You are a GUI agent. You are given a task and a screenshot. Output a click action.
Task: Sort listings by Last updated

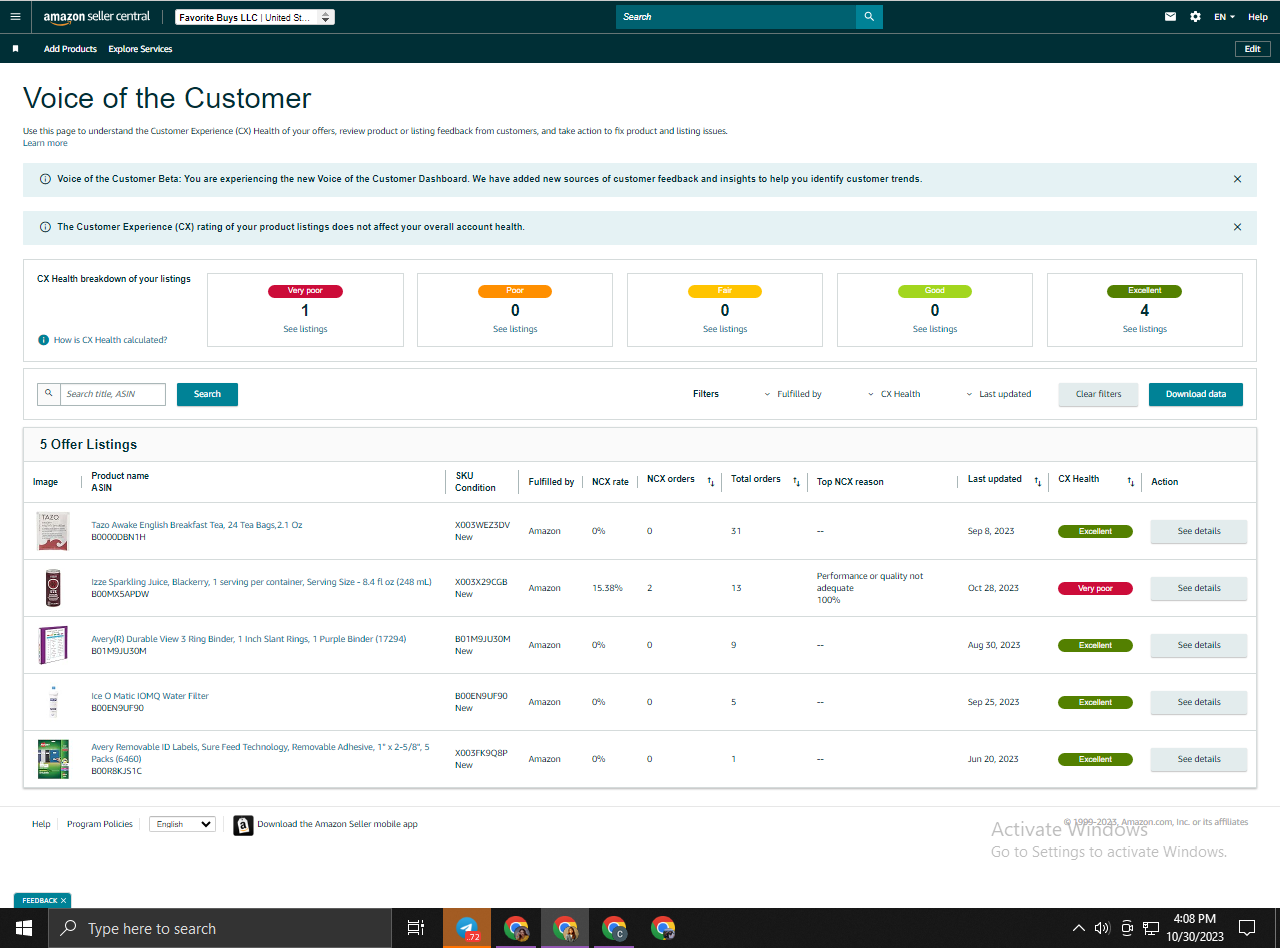[x=1038, y=482]
